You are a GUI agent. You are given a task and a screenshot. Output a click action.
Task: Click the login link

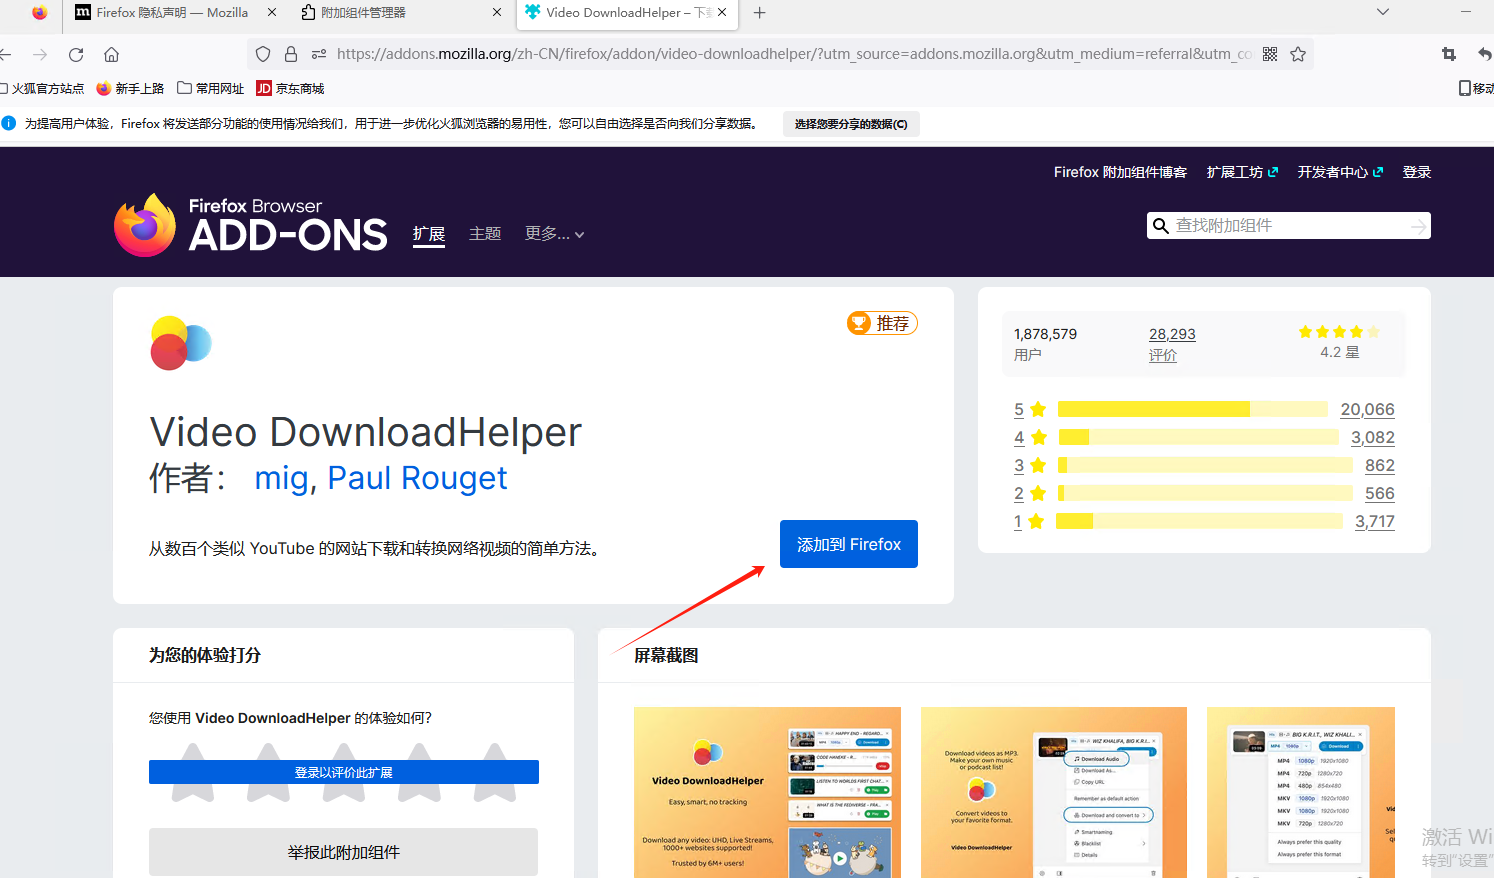pos(1417,172)
